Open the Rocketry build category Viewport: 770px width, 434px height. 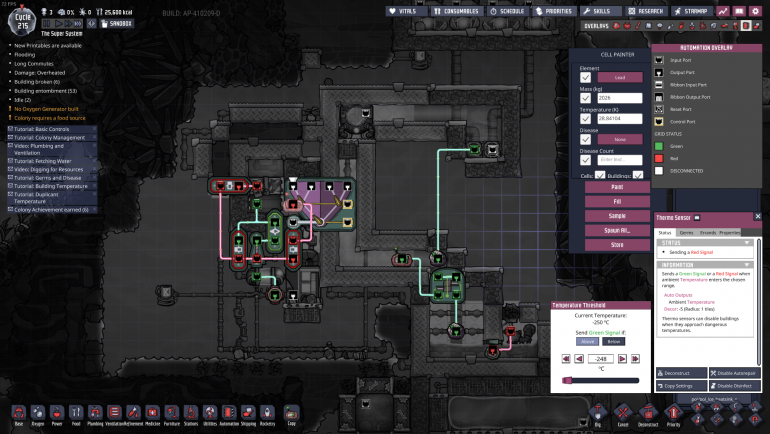pos(267,412)
